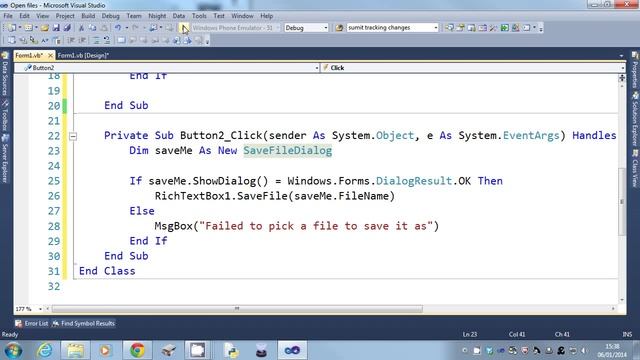
Task: Click the Properties Window toolbar icon
Action: click(460, 28)
